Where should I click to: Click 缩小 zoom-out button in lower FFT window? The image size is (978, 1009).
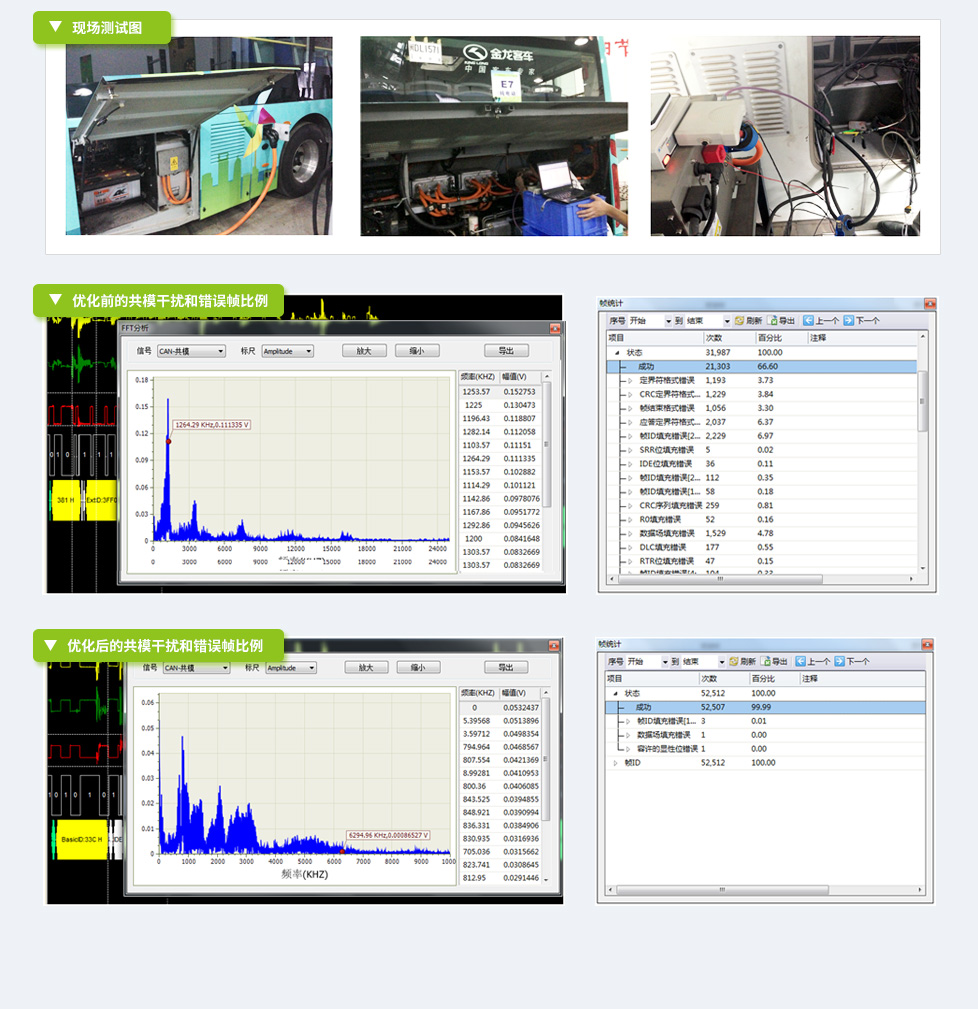418,668
